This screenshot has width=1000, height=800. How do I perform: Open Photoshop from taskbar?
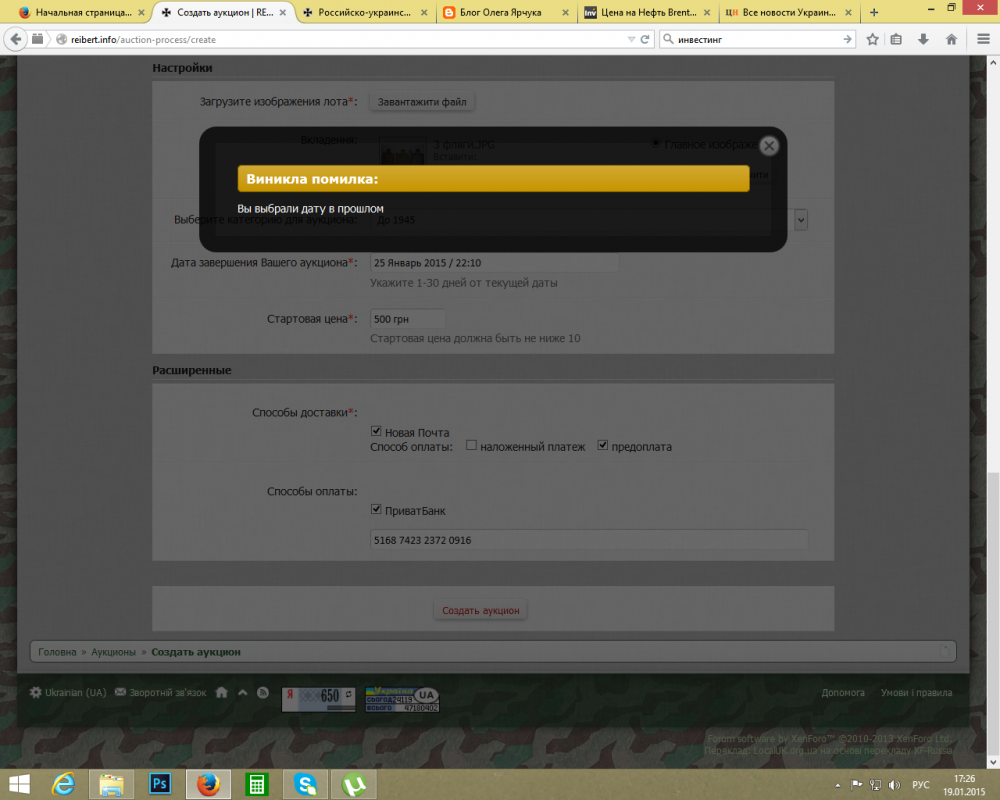tap(159, 785)
